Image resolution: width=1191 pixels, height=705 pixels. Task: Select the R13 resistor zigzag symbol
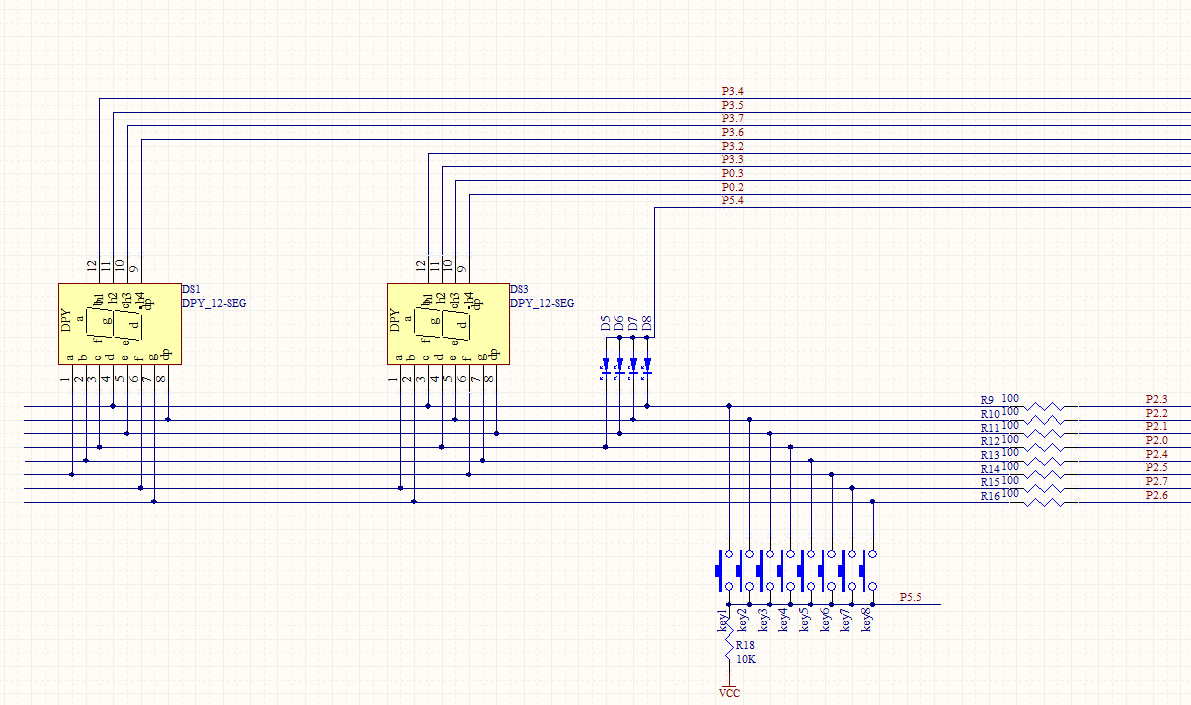point(1045,461)
